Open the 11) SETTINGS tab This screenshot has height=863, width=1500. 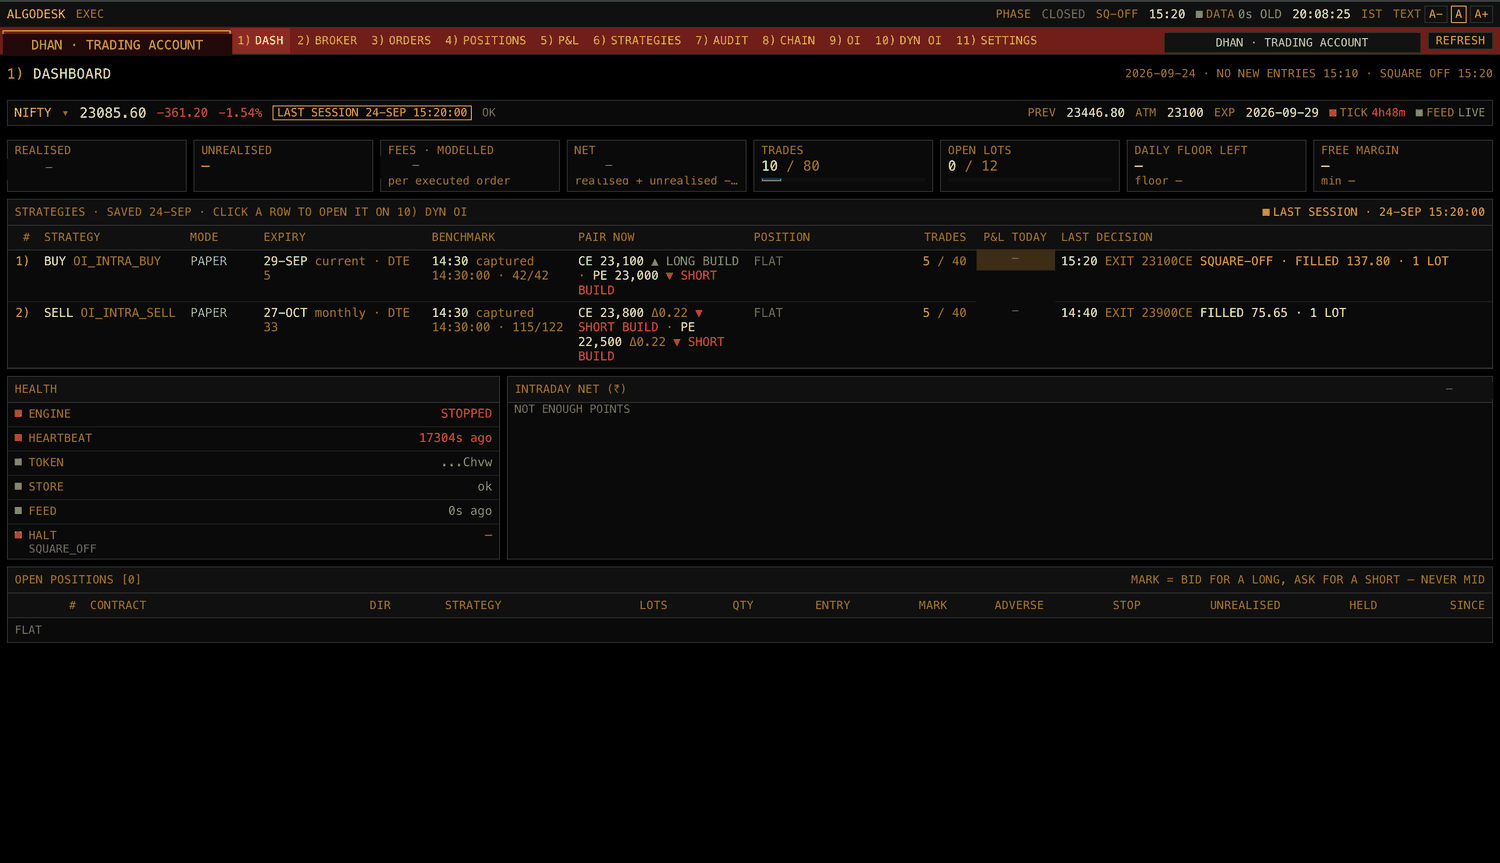[x=996, y=41]
